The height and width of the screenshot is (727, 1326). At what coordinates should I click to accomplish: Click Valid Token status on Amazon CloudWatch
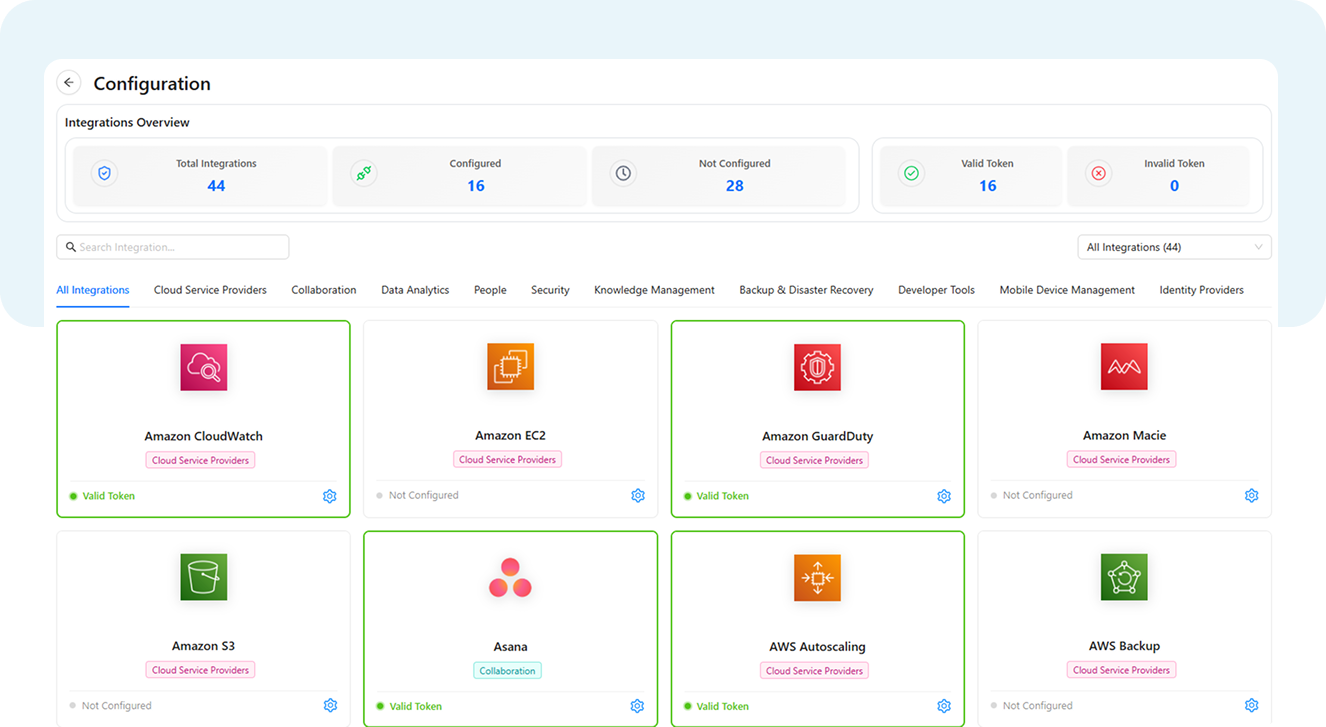tap(102, 496)
